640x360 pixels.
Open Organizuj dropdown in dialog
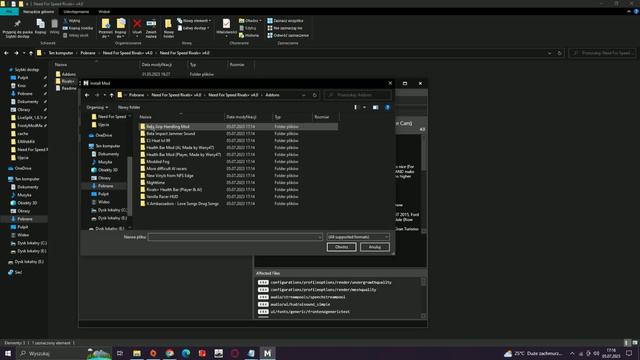tap(97, 107)
